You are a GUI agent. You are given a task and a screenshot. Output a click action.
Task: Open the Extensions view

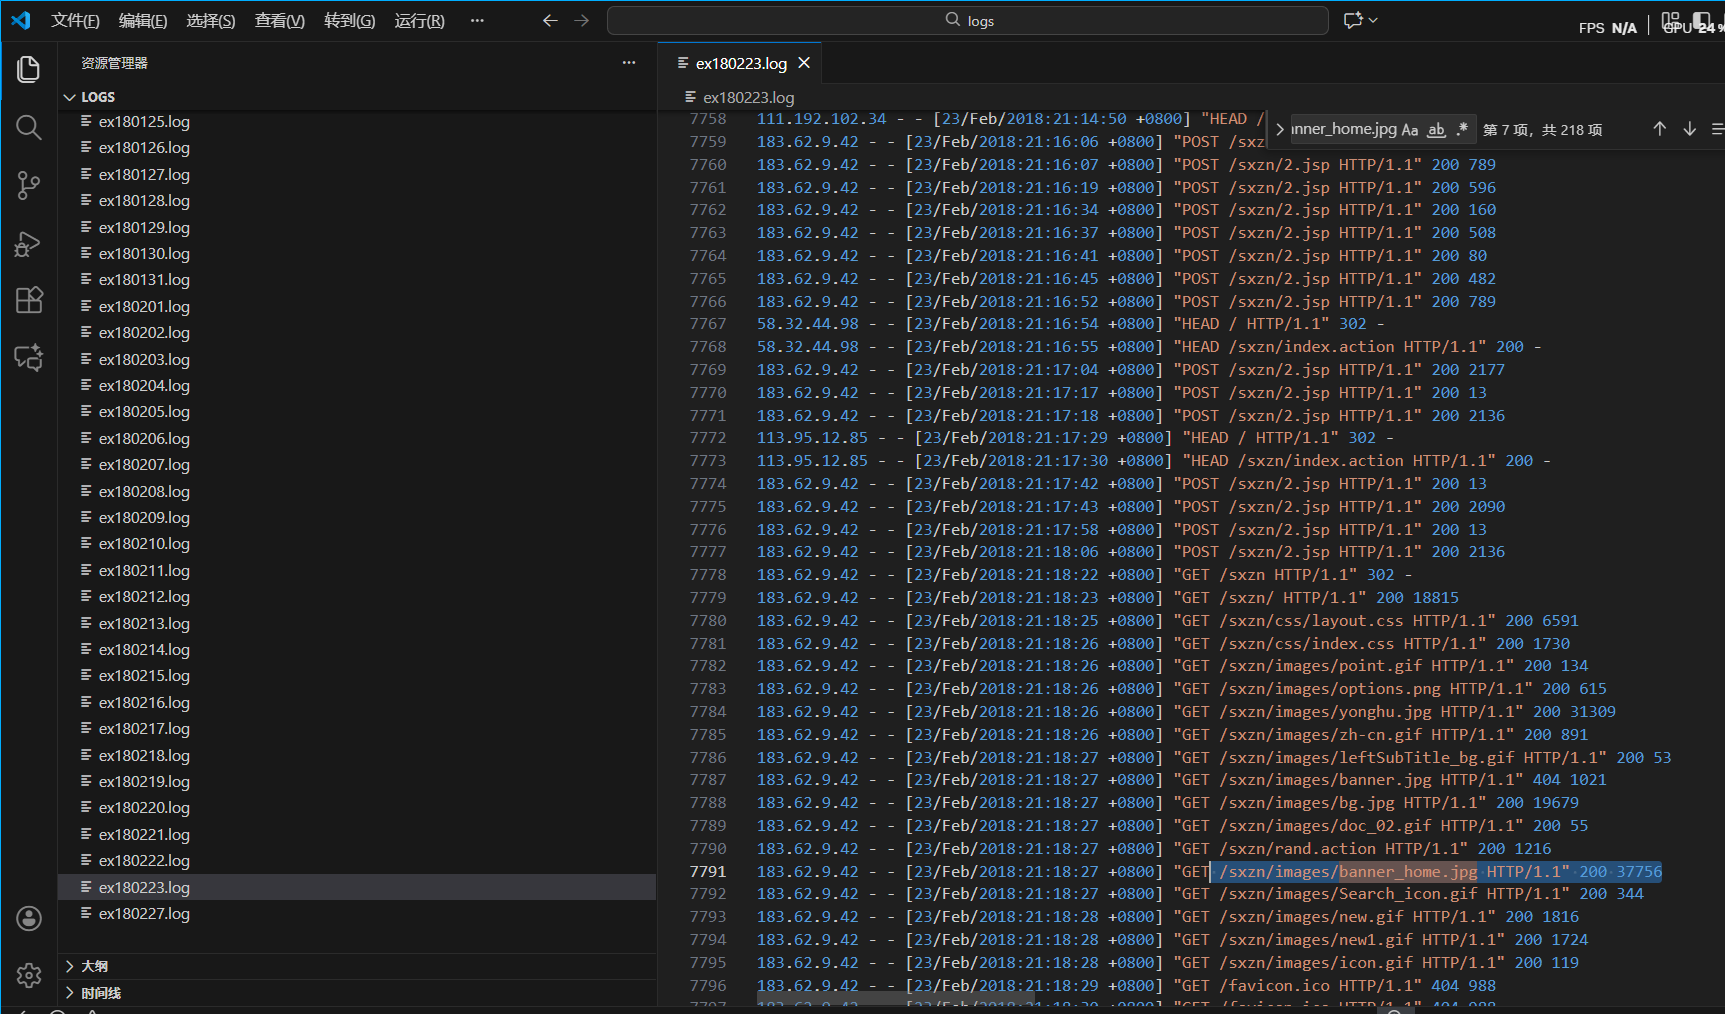pyautogui.click(x=29, y=300)
